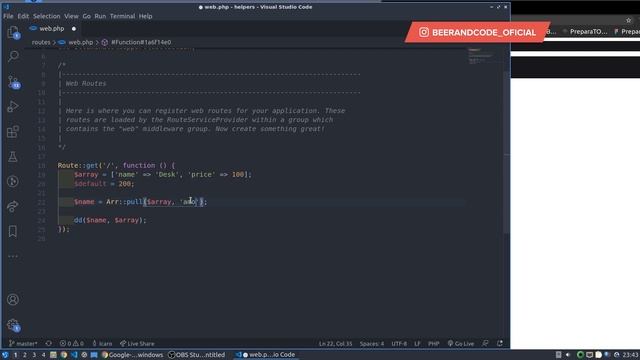Open the Run and Debug view
Image resolution: width=640 pixels, height=360 pixels.
(13, 107)
